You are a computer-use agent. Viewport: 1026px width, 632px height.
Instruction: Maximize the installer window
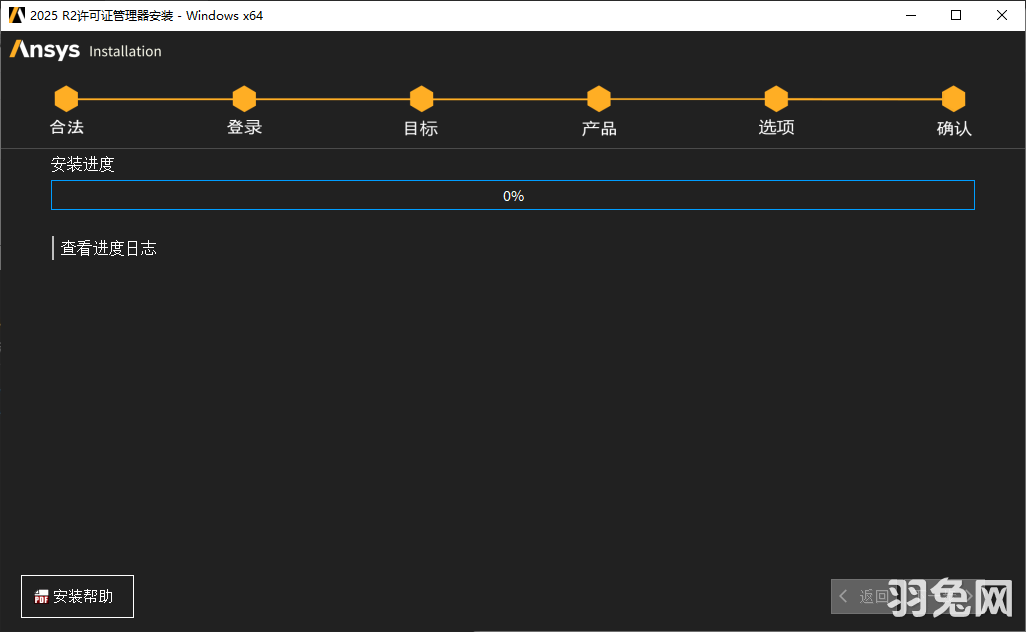pyautogui.click(x=956, y=15)
